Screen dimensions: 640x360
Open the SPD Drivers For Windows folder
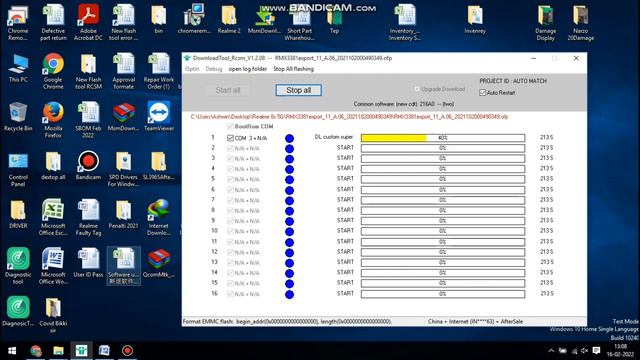(123, 169)
